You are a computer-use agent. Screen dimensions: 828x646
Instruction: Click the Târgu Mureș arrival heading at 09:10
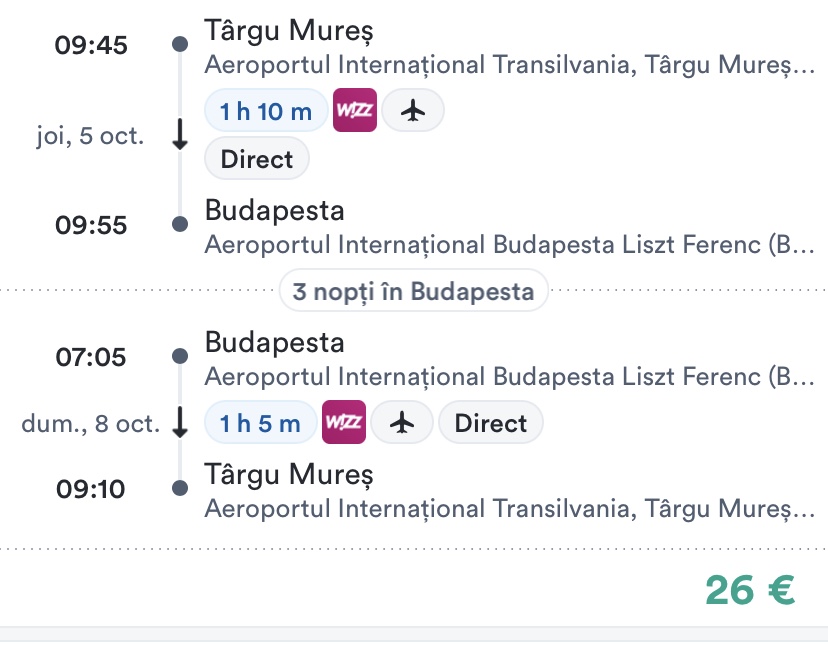point(288,474)
